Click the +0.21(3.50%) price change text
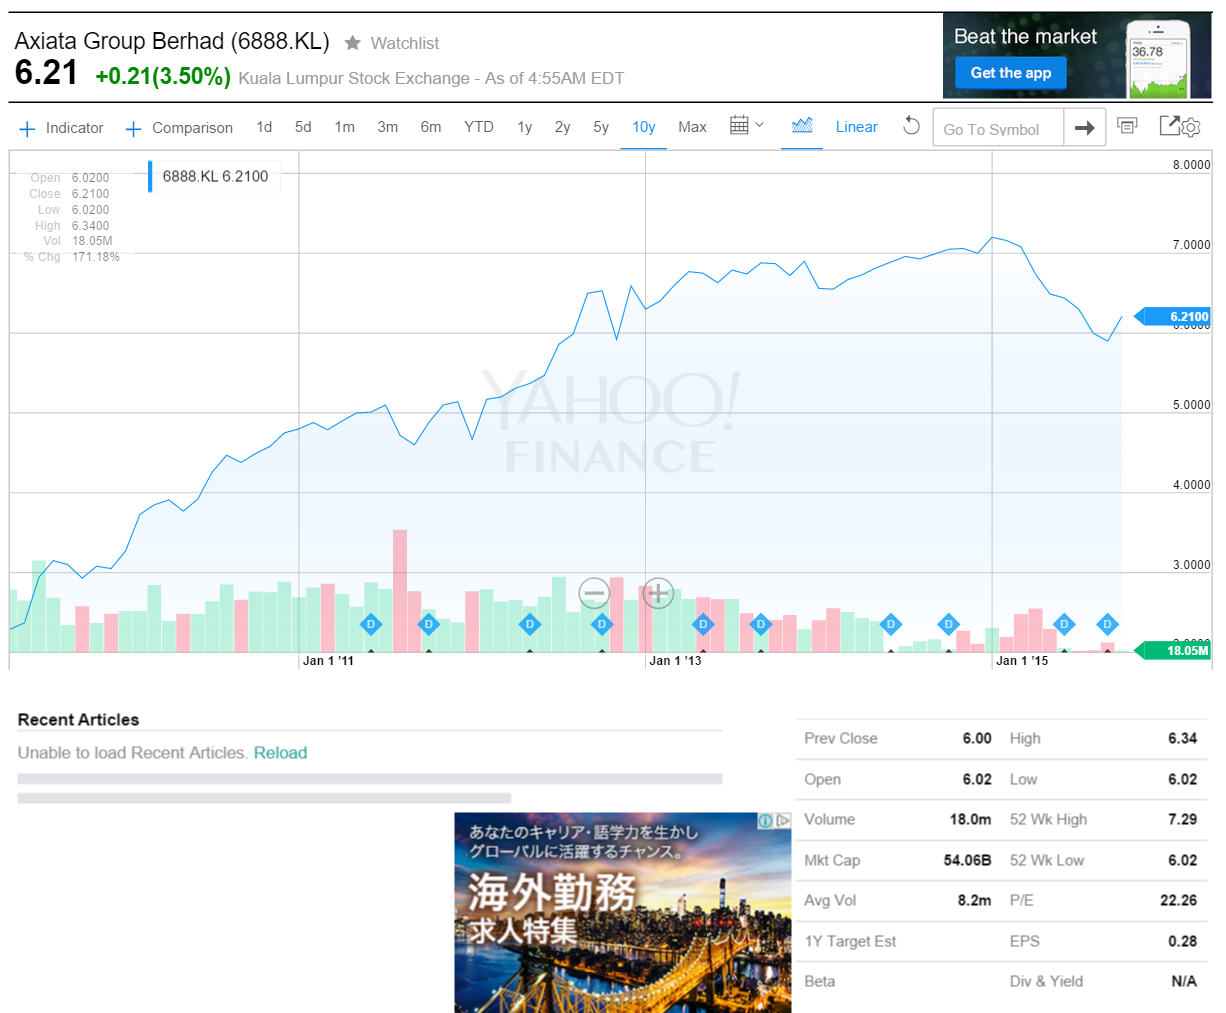 163,77
